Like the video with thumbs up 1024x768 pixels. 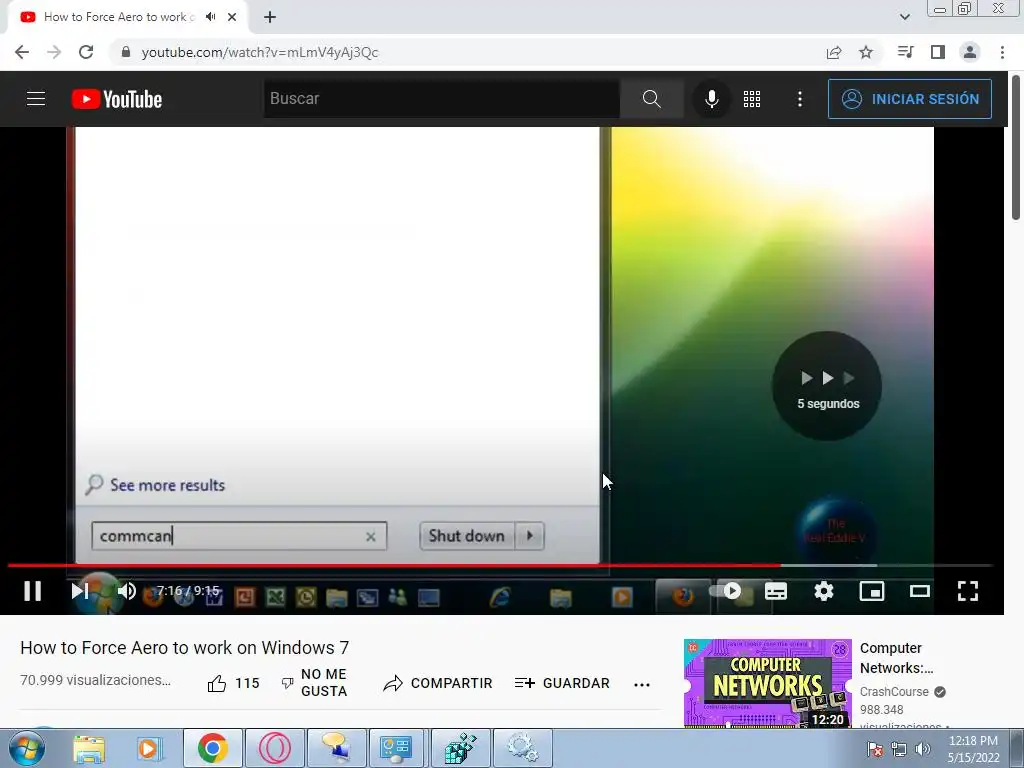click(233, 683)
